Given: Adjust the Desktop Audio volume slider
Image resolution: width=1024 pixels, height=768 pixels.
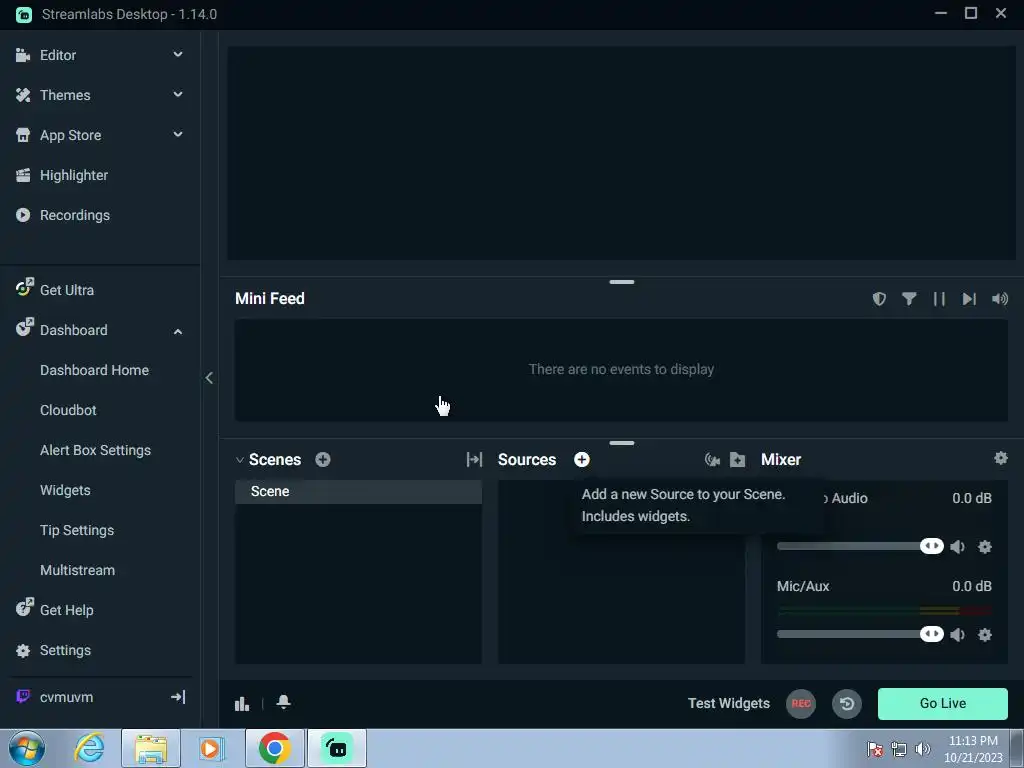Looking at the screenshot, I should tap(860, 546).
